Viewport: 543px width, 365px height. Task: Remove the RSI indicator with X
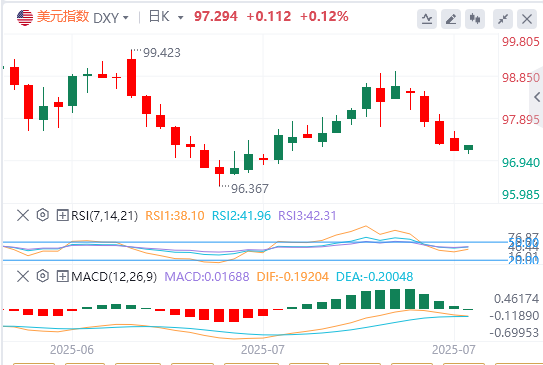[x=23, y=215]
